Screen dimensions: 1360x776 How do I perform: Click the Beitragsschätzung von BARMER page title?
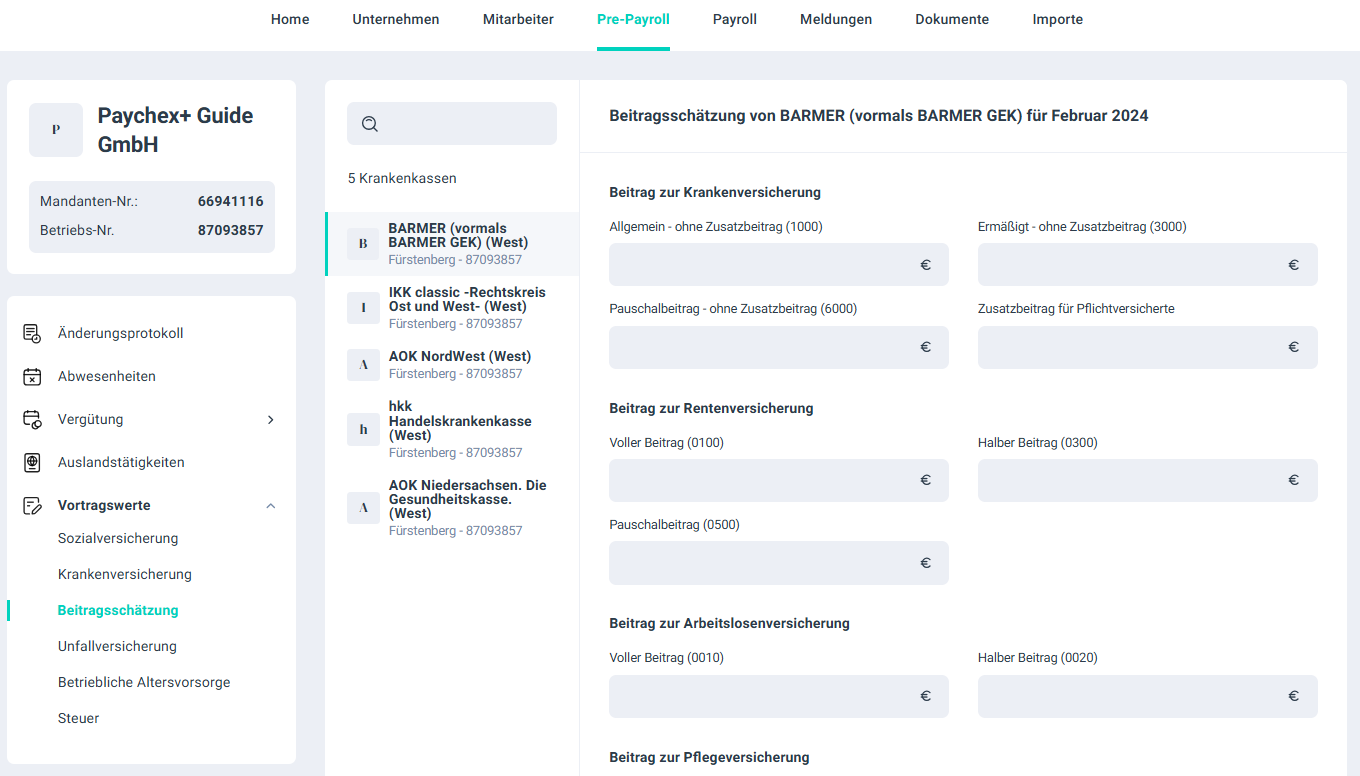879,116
